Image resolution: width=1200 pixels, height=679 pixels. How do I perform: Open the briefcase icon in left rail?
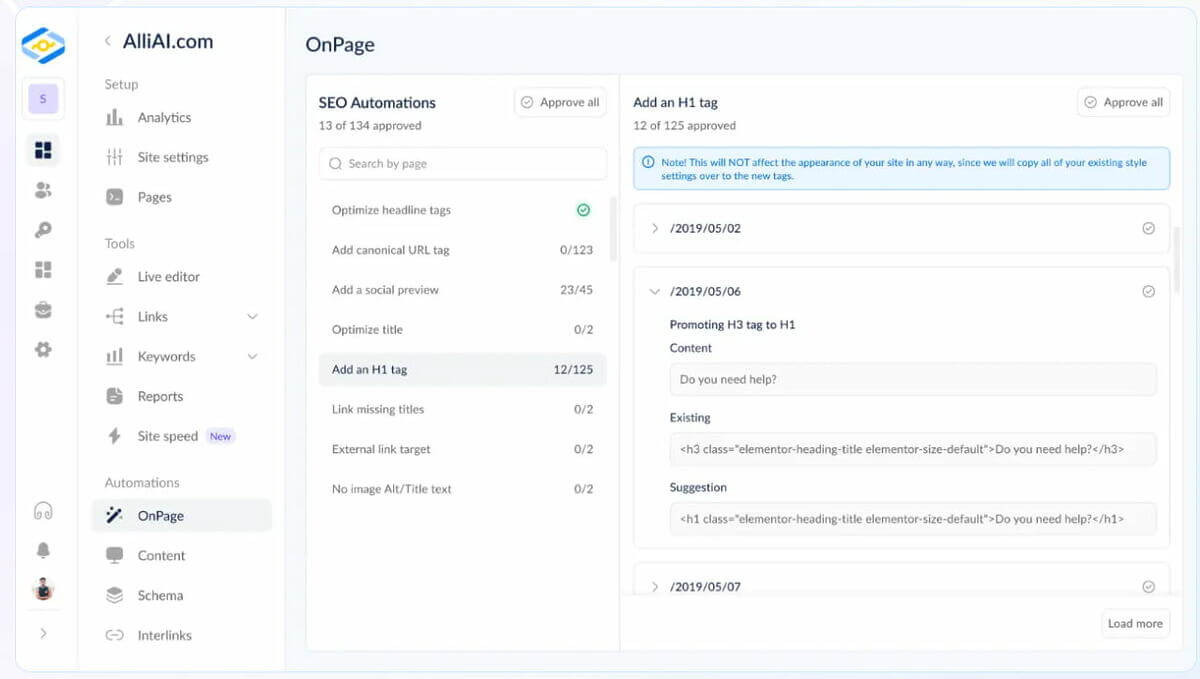(x=43, y=310)
